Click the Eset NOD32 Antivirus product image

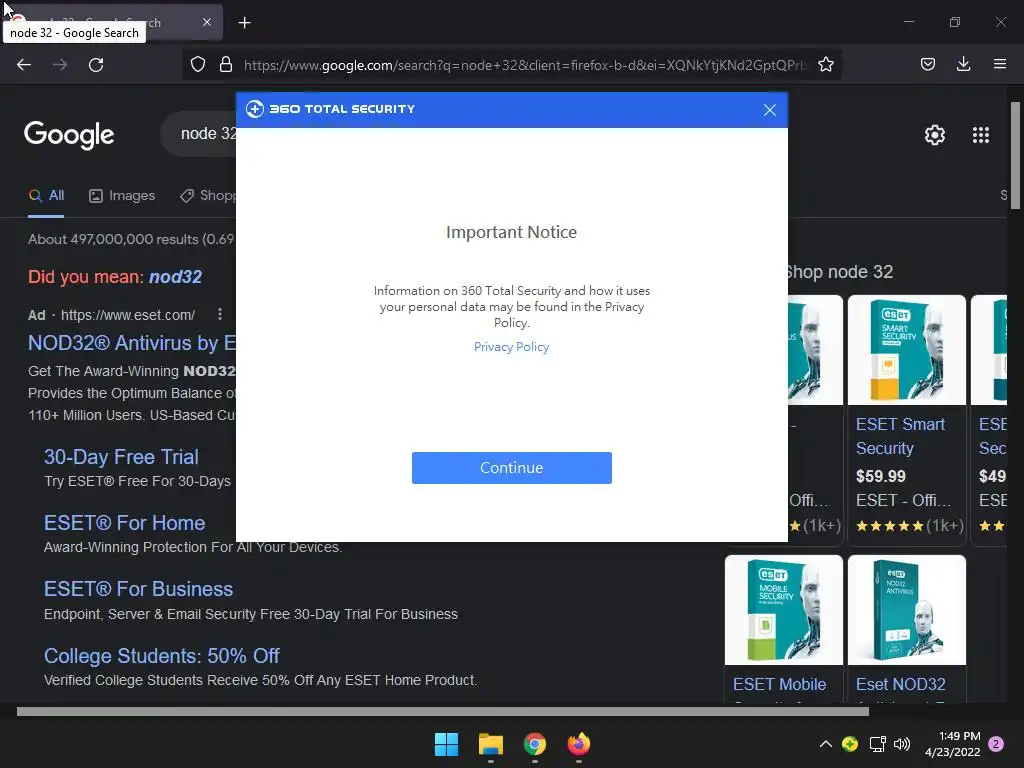point(906,610)
